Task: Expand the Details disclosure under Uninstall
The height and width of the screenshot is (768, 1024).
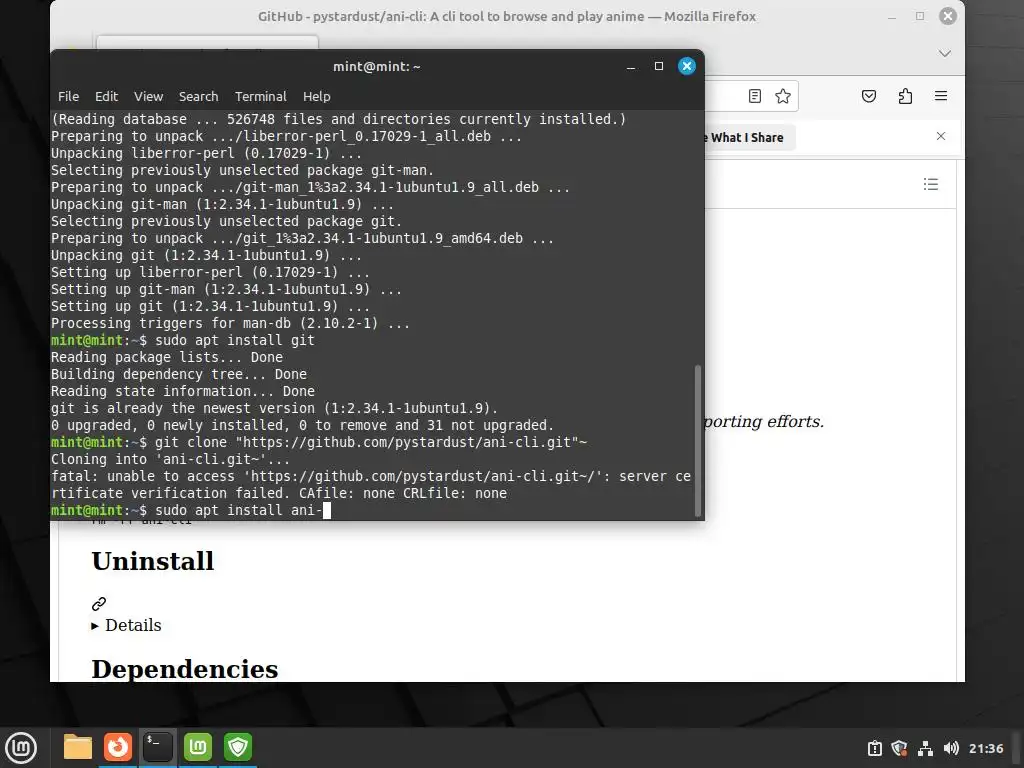Action: [x=127, y=625]
